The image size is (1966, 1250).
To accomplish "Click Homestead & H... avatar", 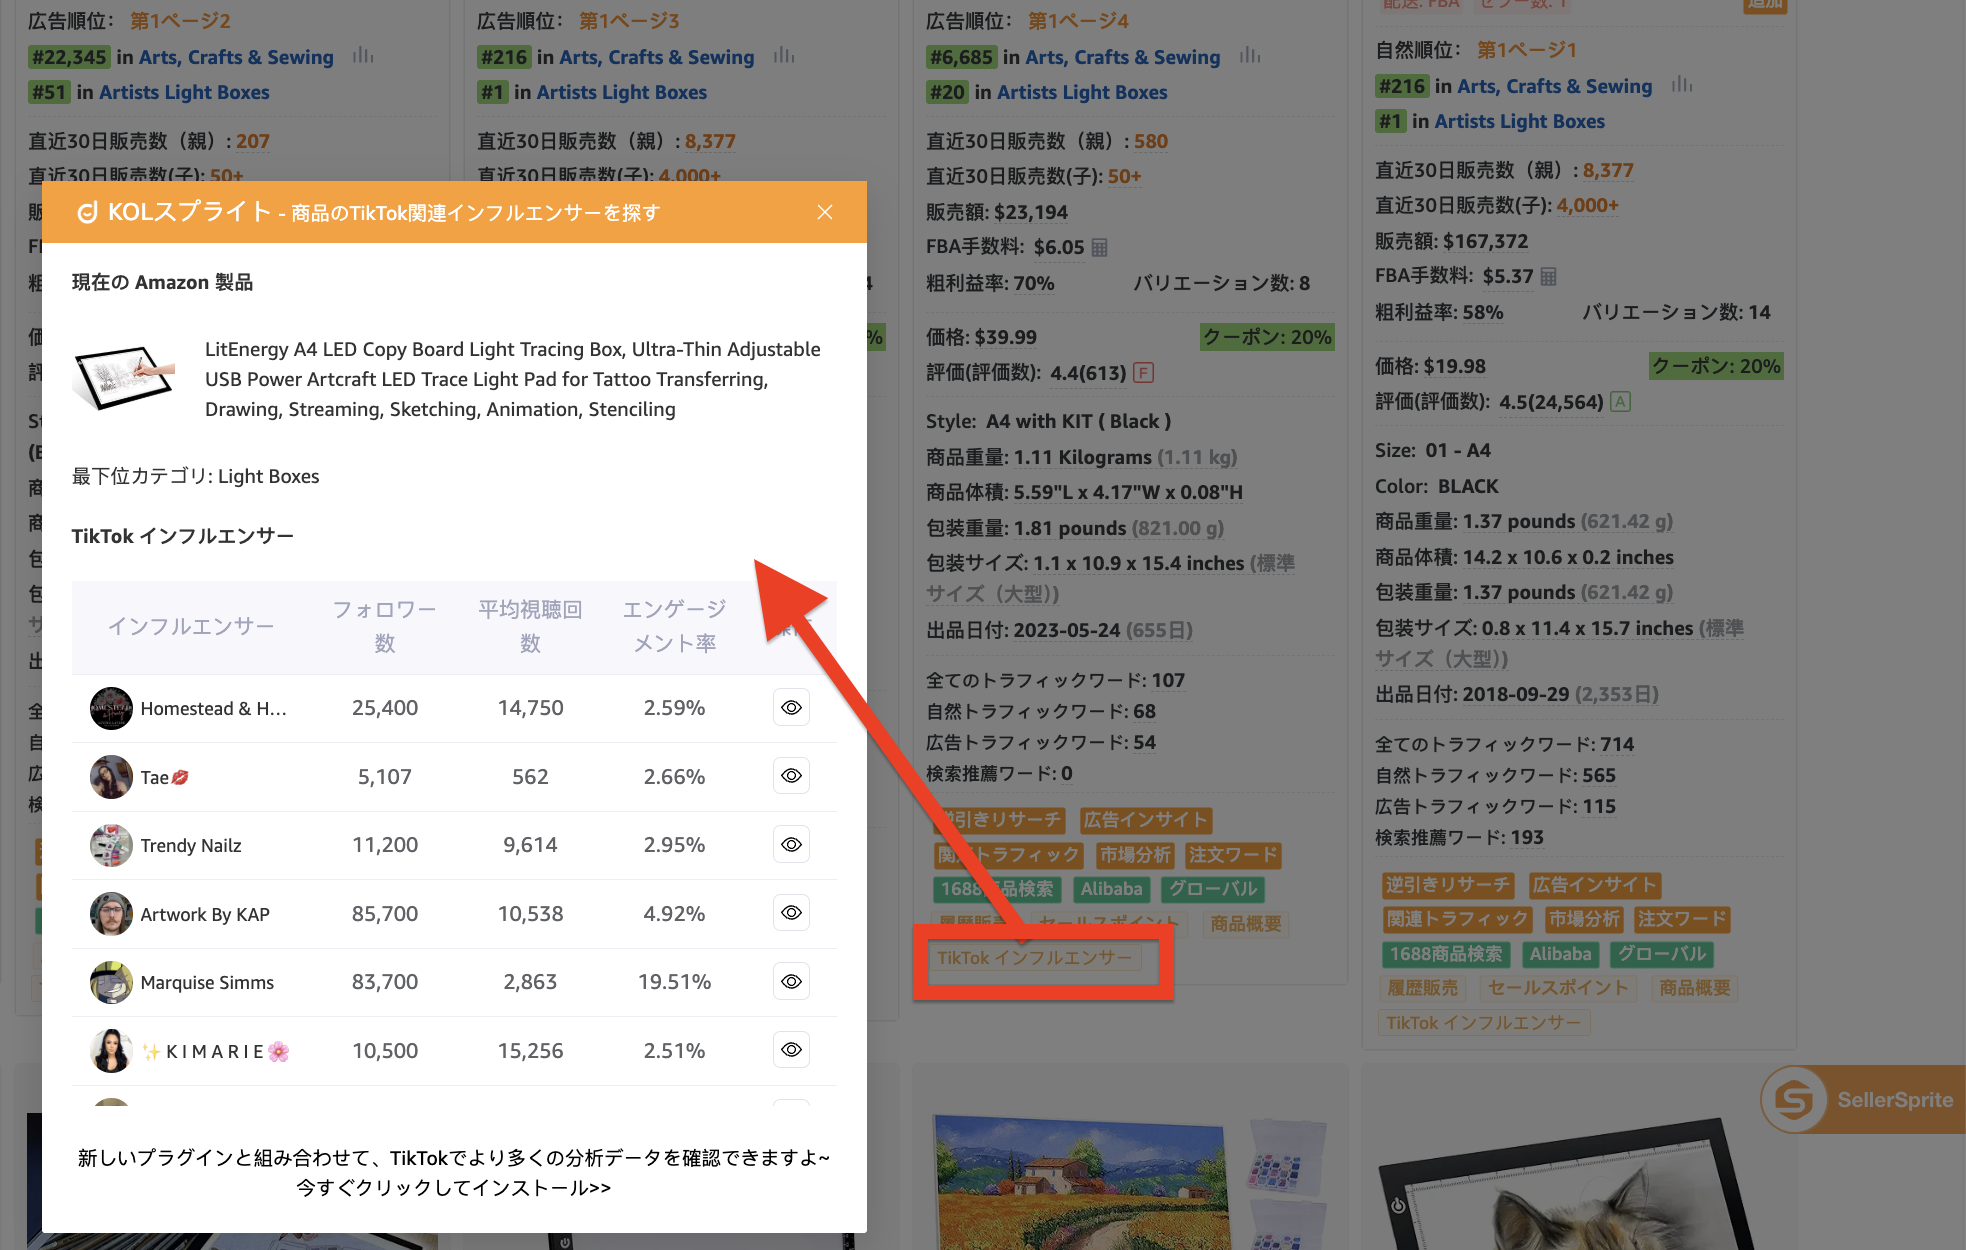I will tap(111, 708).
